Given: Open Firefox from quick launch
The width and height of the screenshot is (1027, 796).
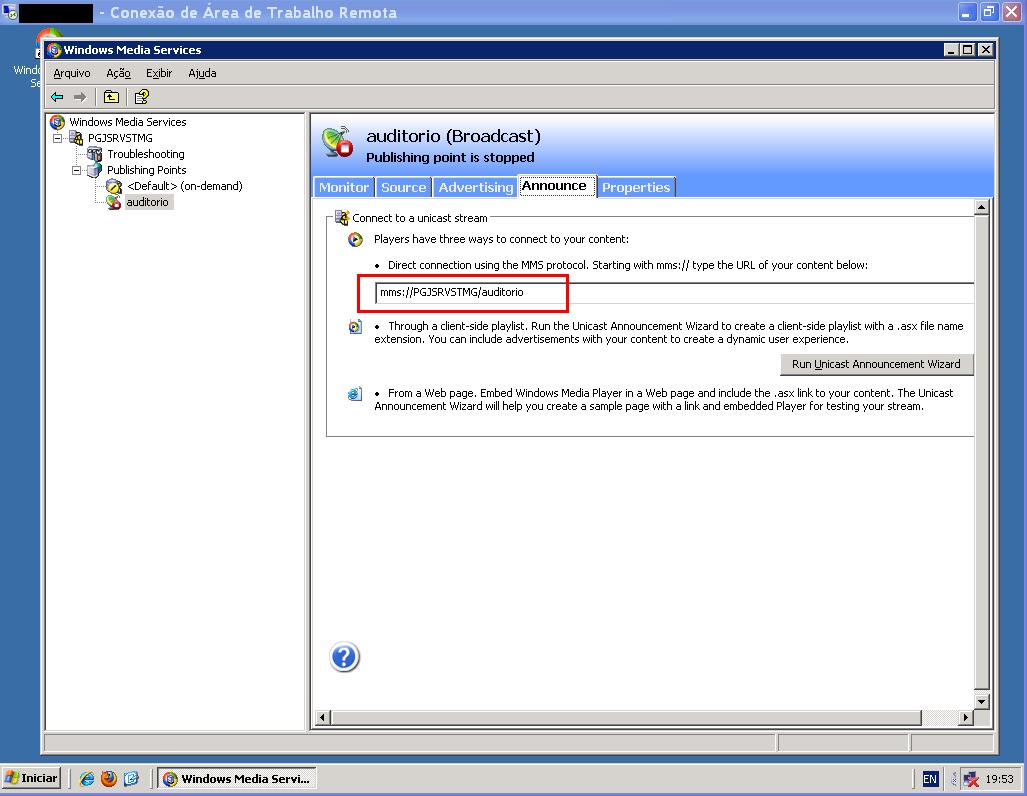Looking at the screenshot, I should (x=109, y=778).
